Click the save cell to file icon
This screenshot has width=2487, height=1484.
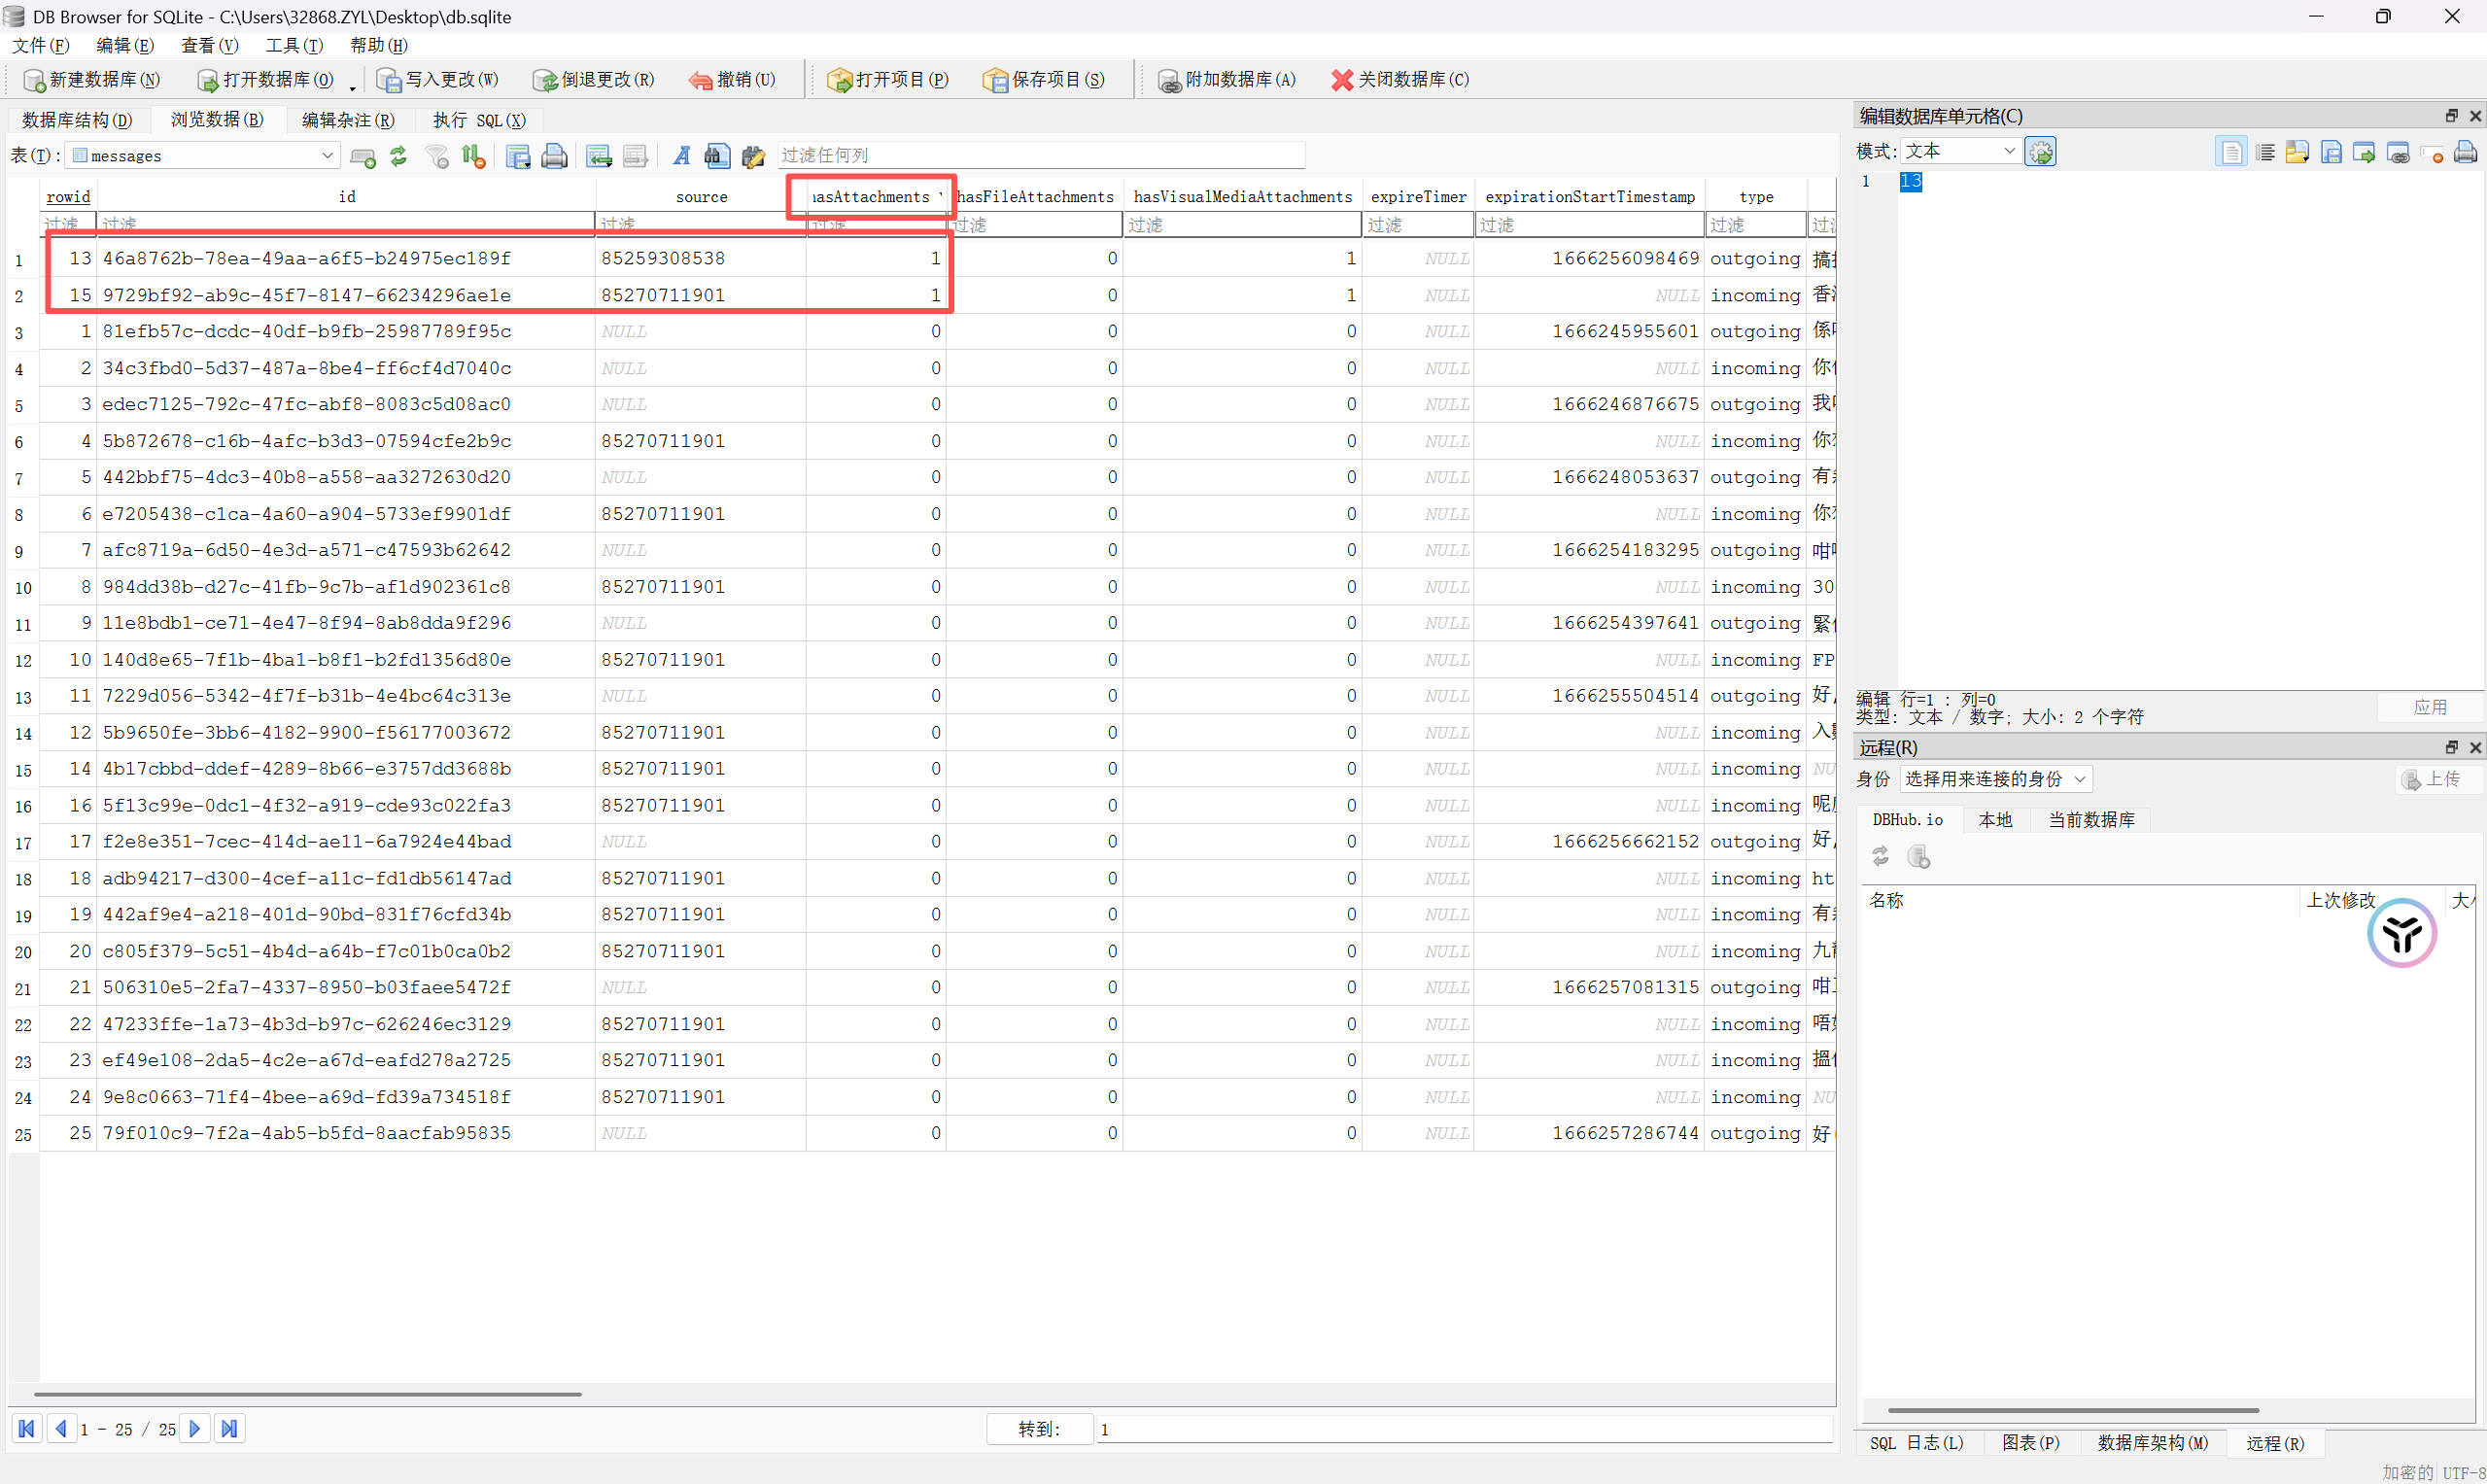[2331, 152]
